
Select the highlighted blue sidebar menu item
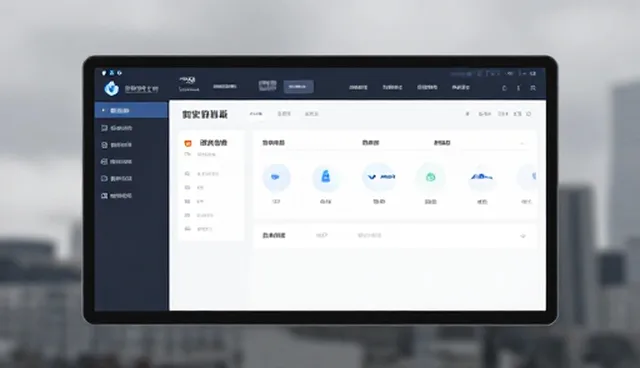pyautogui.click(x=131, y=111)
